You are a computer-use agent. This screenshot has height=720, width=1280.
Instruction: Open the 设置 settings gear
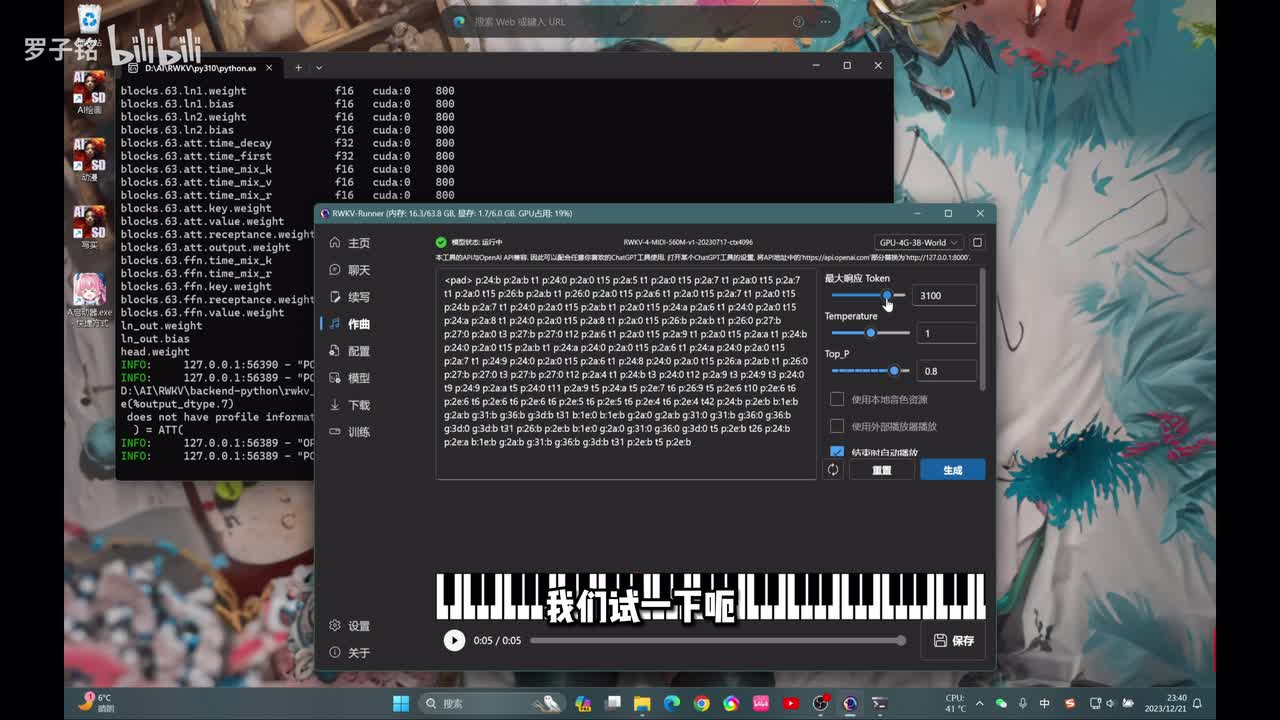pyautogui.click(x=336, y=626)
